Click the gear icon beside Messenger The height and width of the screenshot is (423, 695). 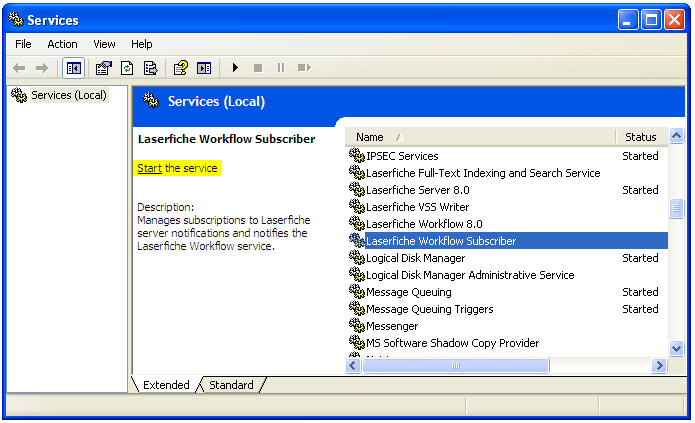356,325
